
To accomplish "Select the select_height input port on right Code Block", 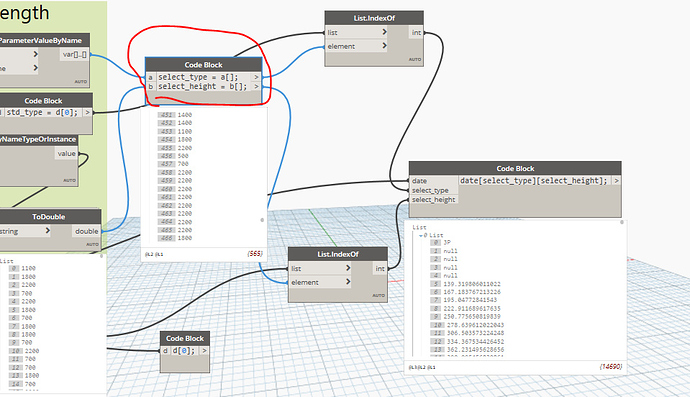I will (x=433, y=199).
